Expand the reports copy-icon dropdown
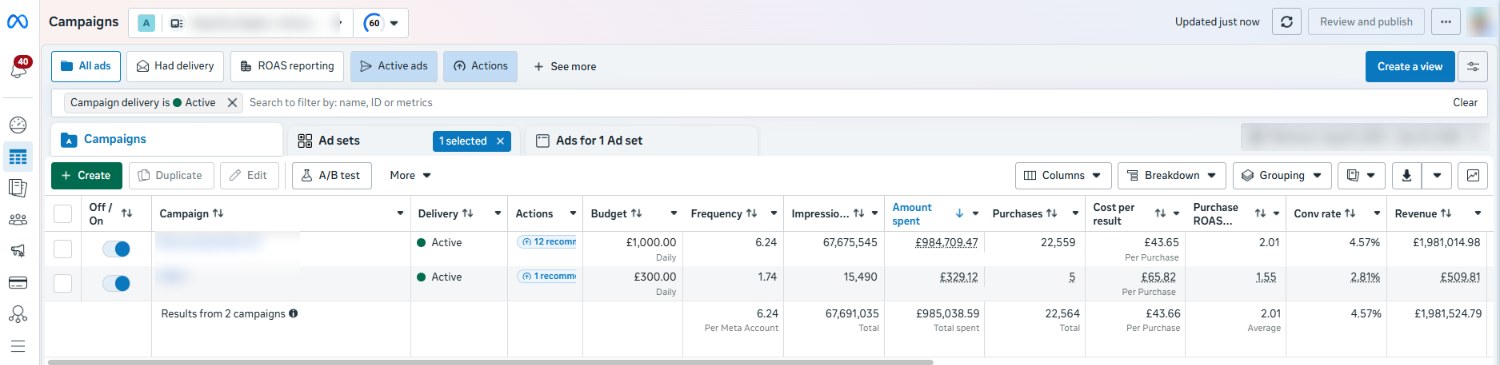 tap(1361, 175)
